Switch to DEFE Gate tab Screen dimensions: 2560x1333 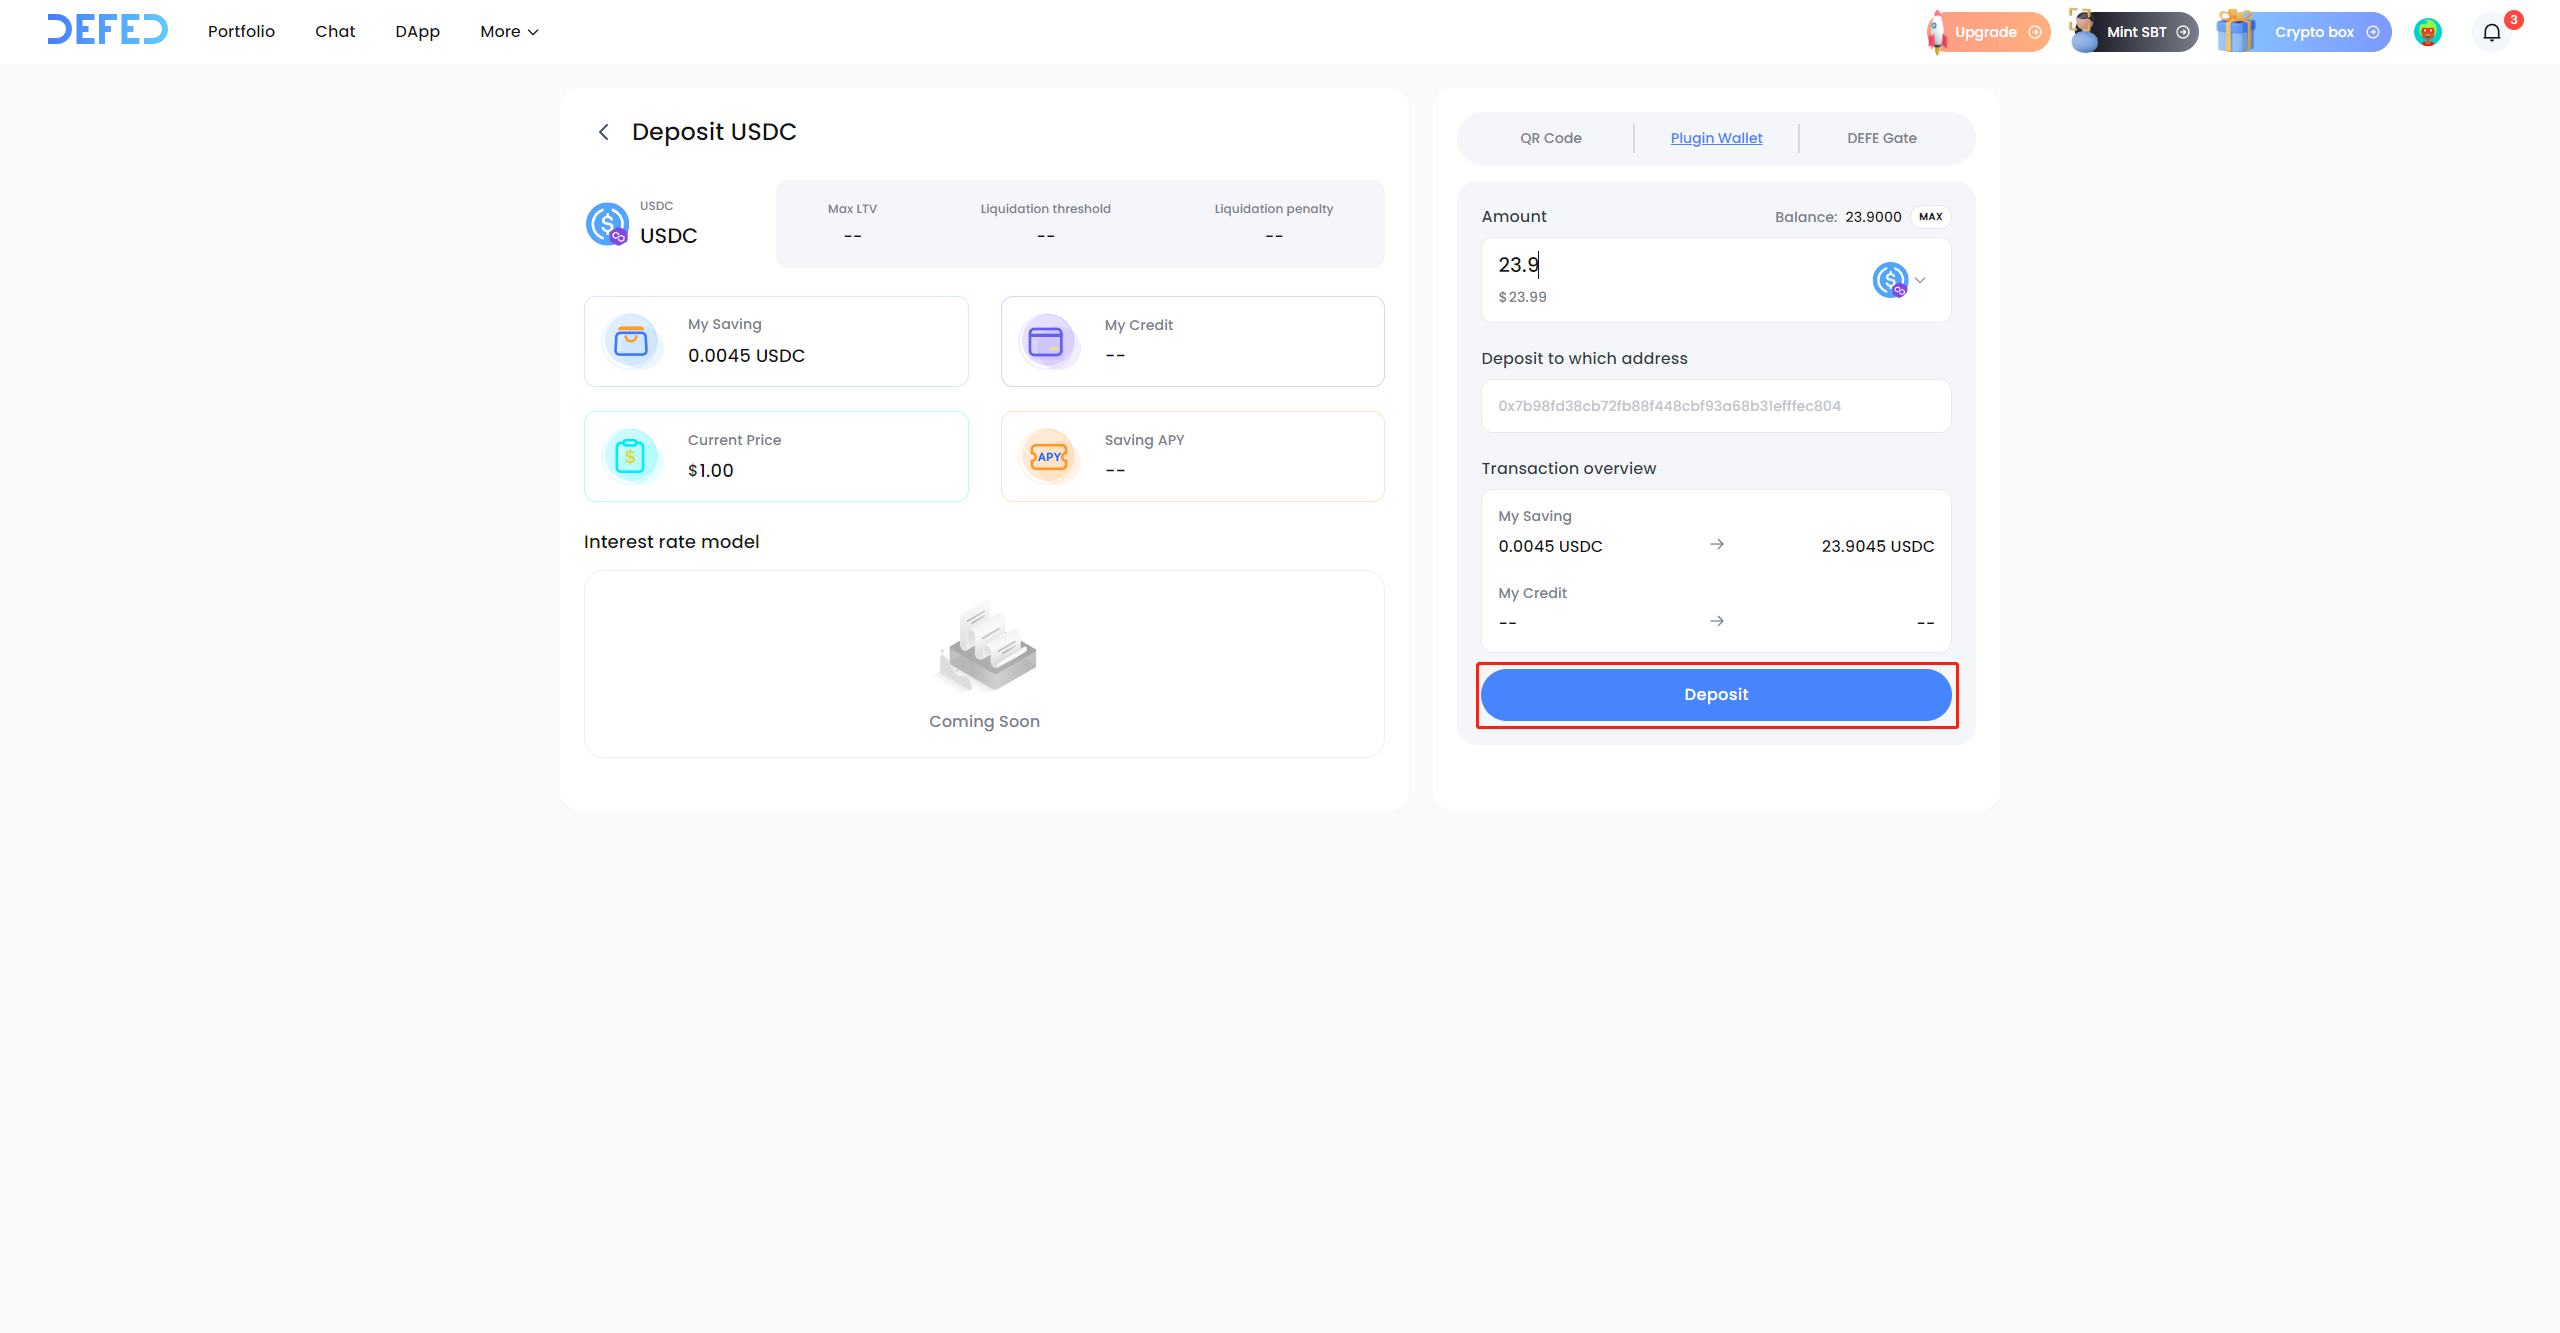click(1881, 138)
